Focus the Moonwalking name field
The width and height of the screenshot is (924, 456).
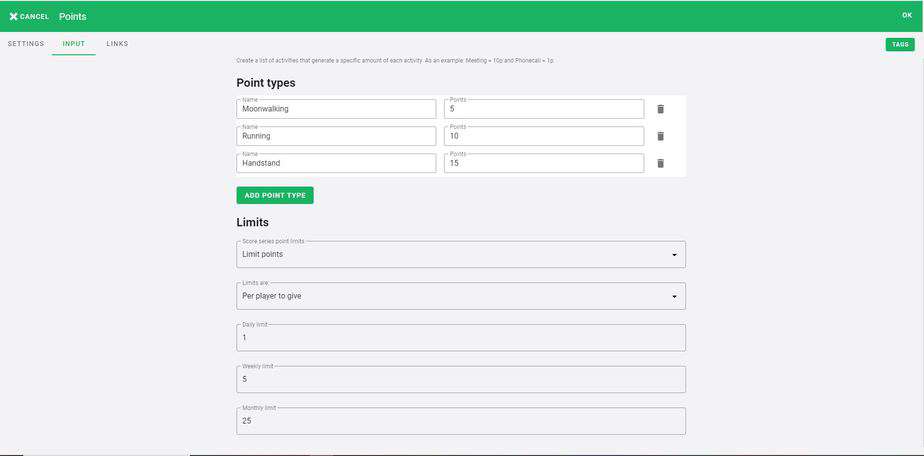tap(336, 109)
